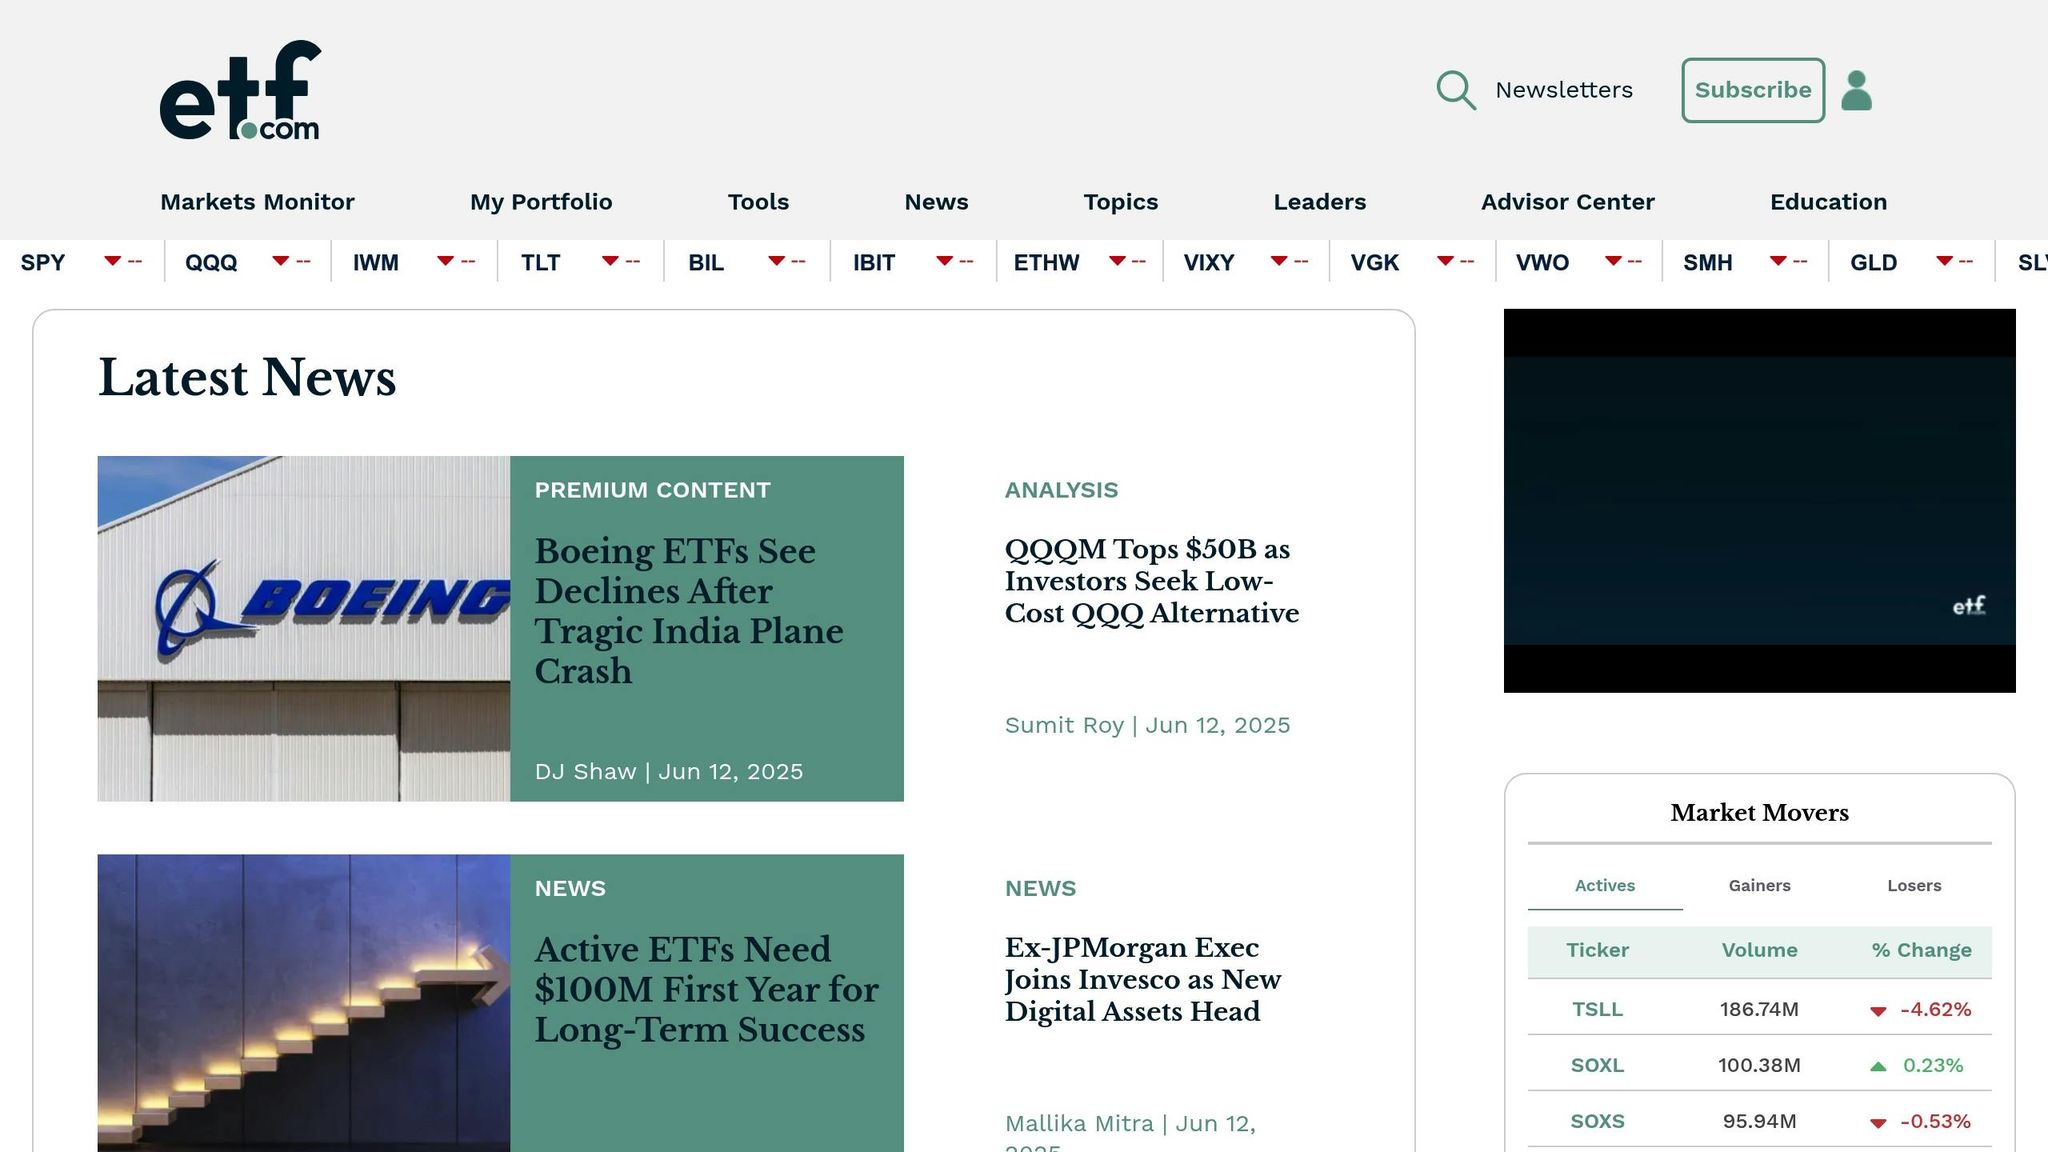The height and width of the screenshot is (1152, 2048).
Task: Click the Boeing hangar thumbnail image
Action: [304, 628]
